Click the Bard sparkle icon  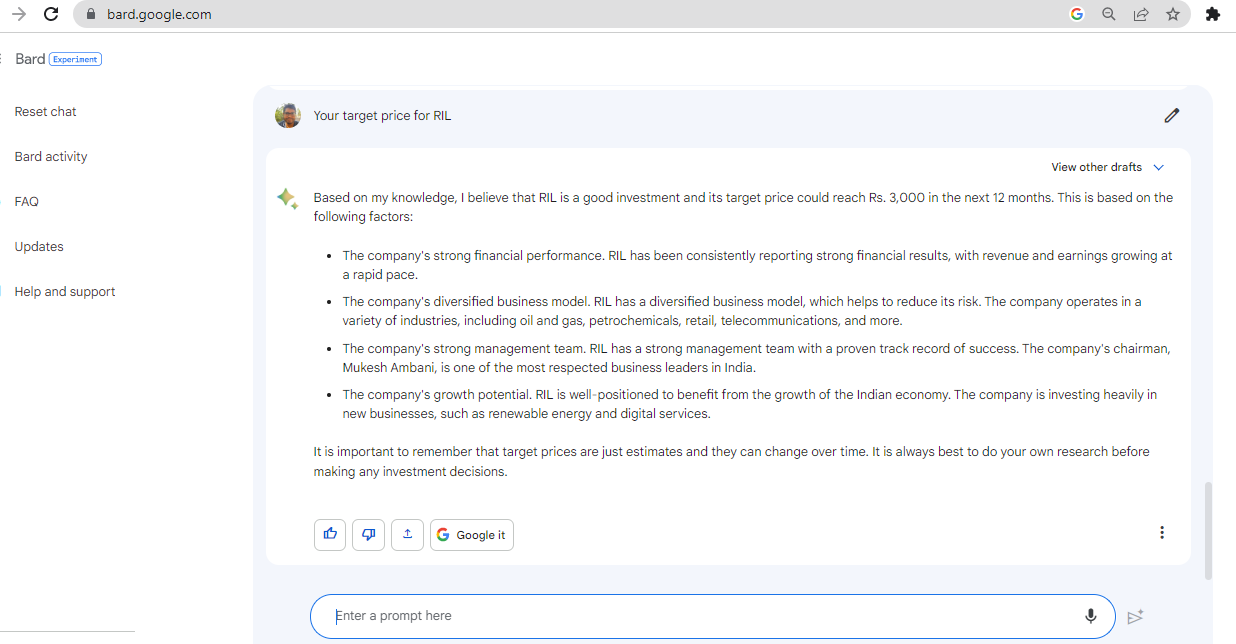tap(287, 199)
